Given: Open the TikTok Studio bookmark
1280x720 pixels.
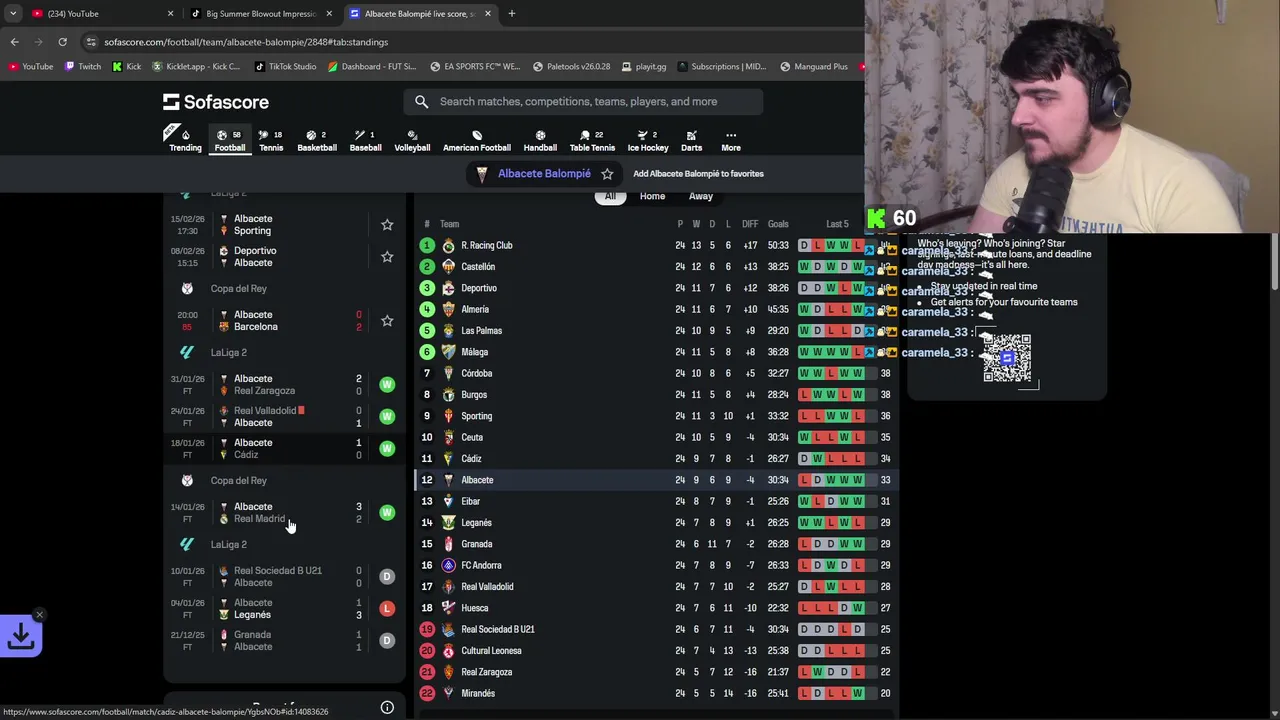Looking at the screenshot, I should 286,67.
